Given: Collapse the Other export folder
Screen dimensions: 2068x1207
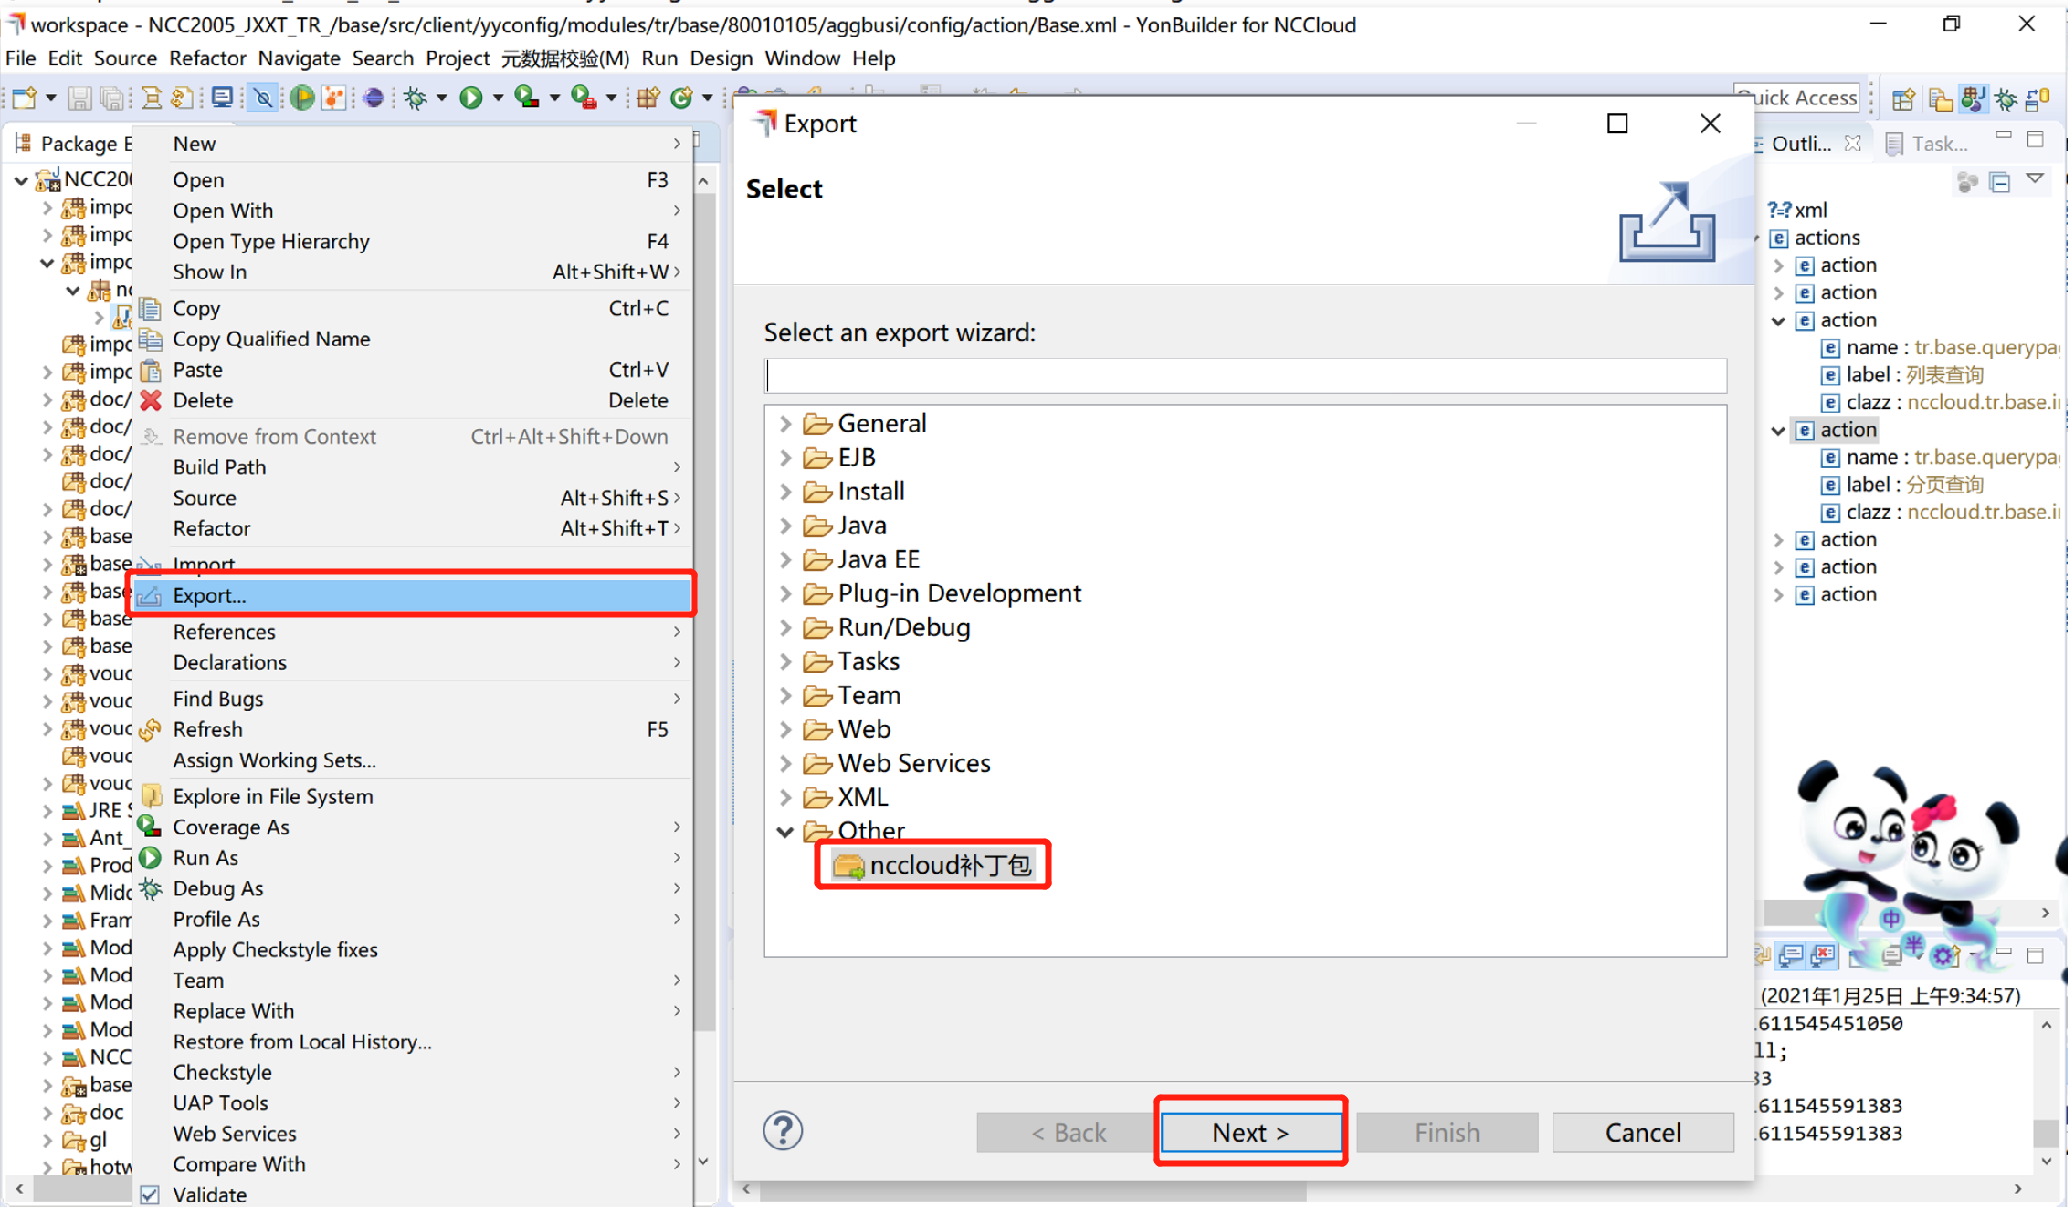Looking at the screenshot, I should pos(786,831).
